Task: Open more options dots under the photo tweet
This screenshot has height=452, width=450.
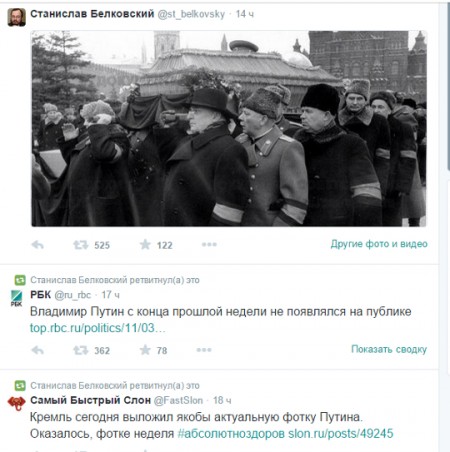Action: tap(209, 245)
